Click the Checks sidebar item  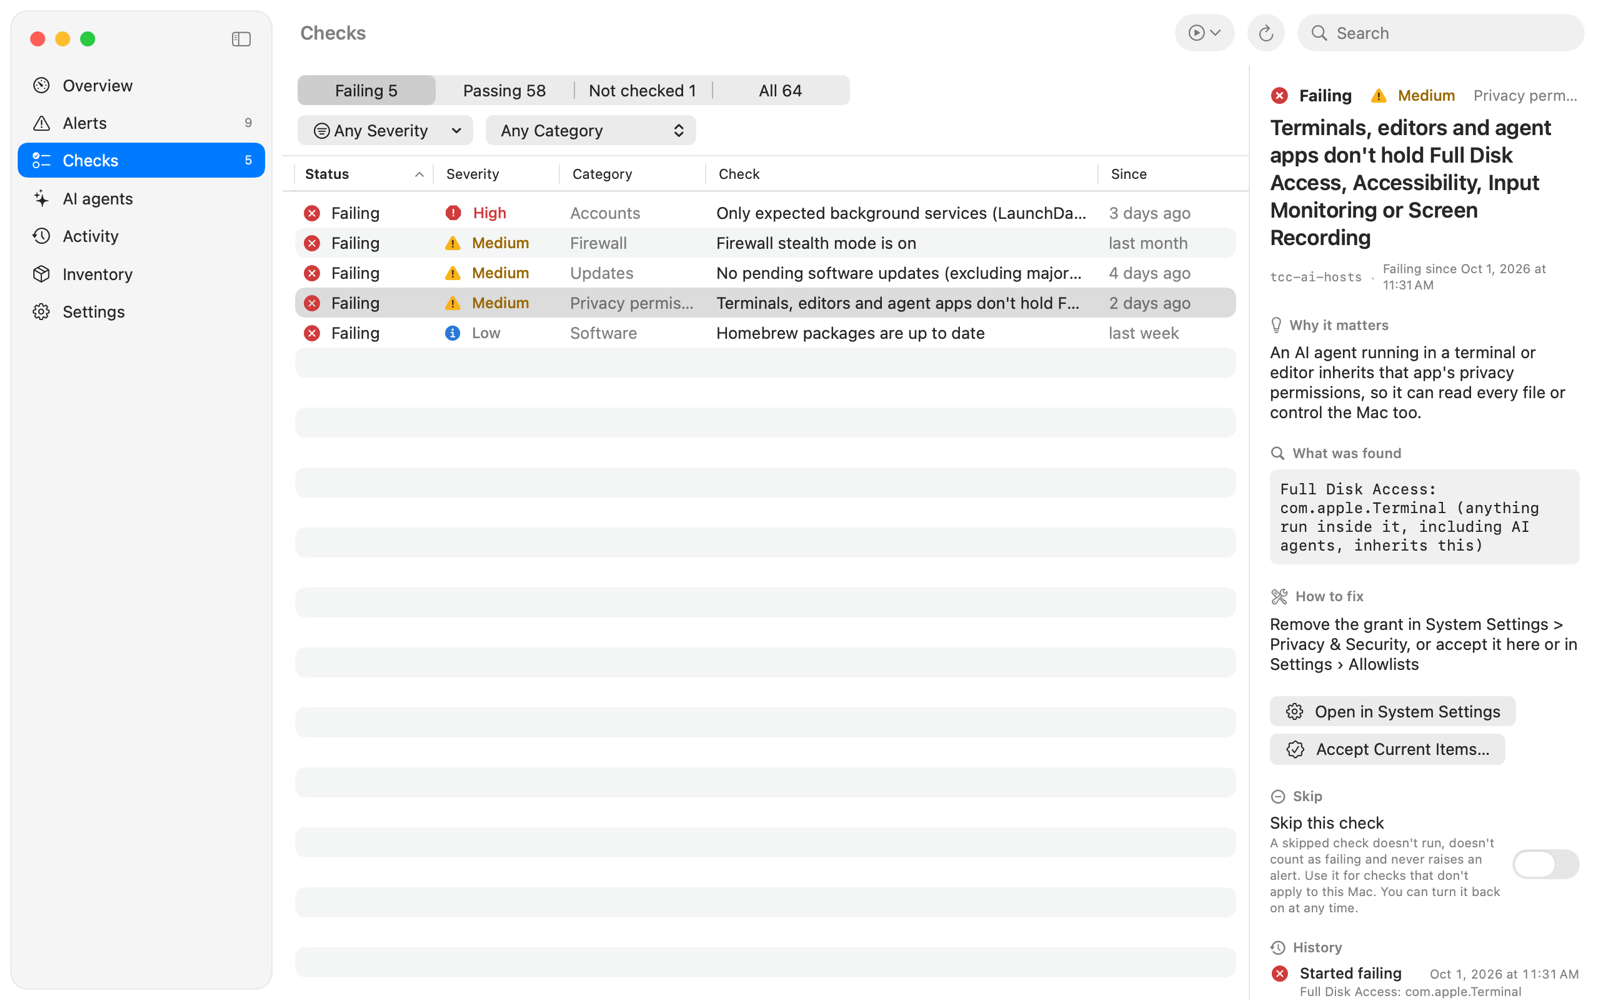click(x=141, y=161)
